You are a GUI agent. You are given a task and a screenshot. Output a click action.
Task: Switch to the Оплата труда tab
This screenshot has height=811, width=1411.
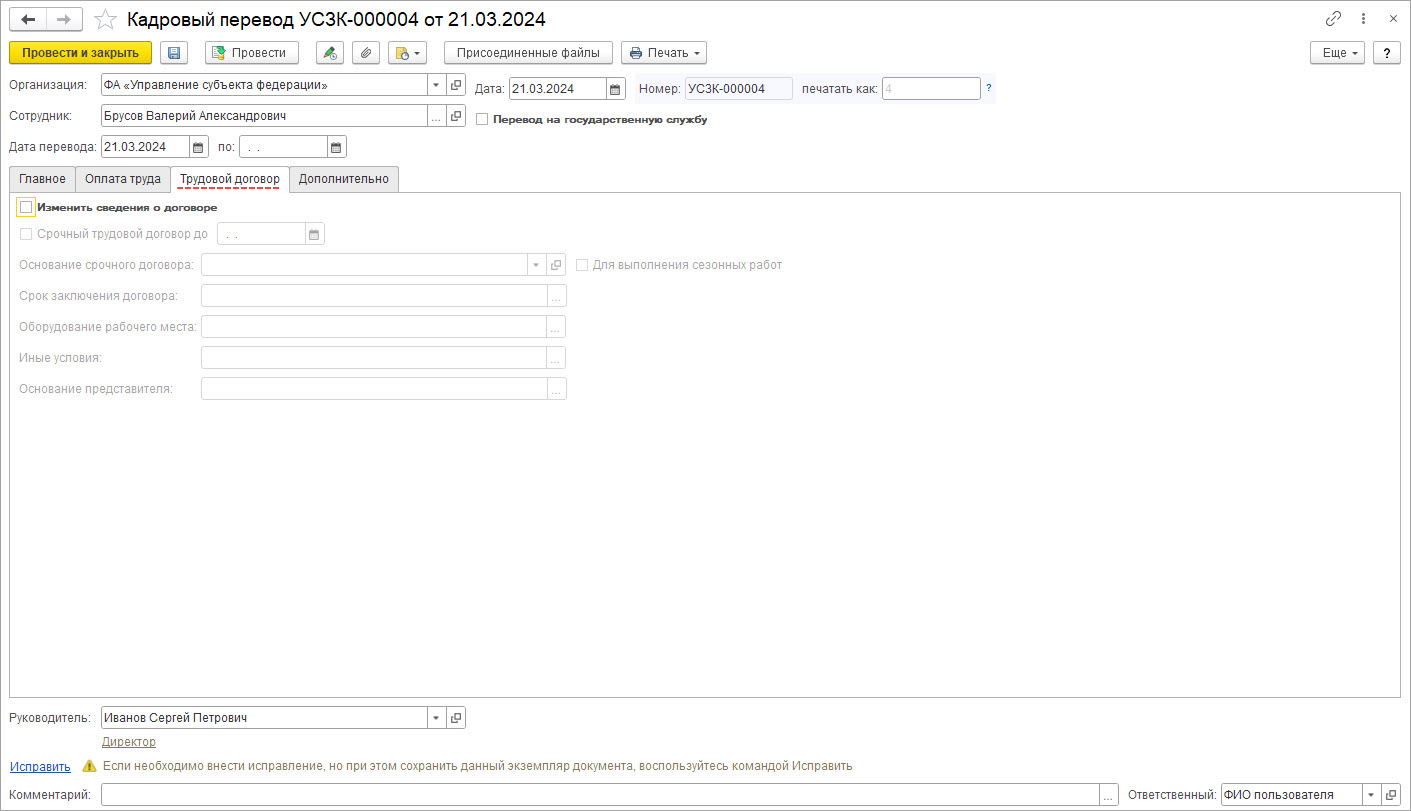[123, 179]
